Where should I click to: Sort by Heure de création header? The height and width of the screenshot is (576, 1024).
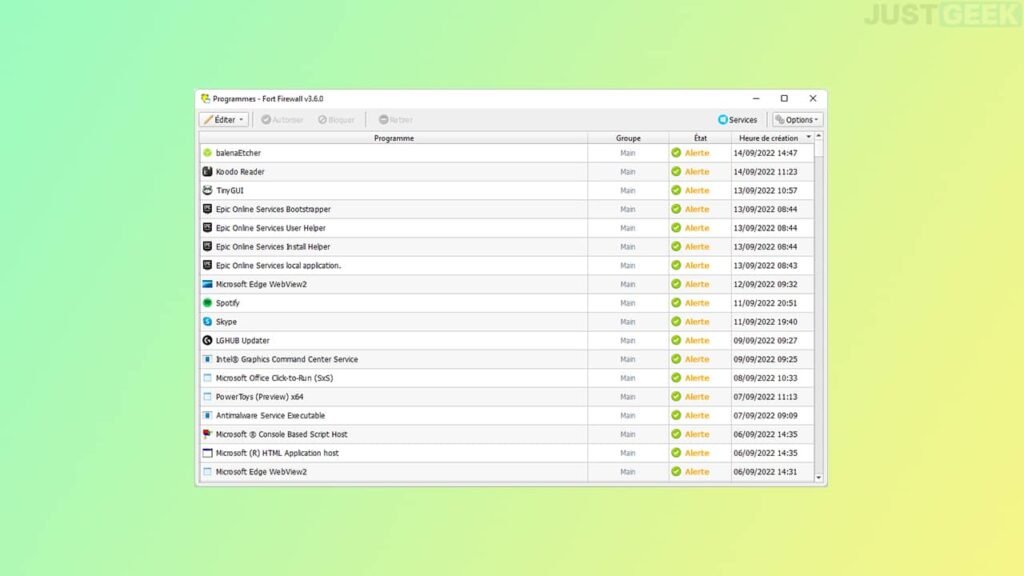click(x=769, y=138)
